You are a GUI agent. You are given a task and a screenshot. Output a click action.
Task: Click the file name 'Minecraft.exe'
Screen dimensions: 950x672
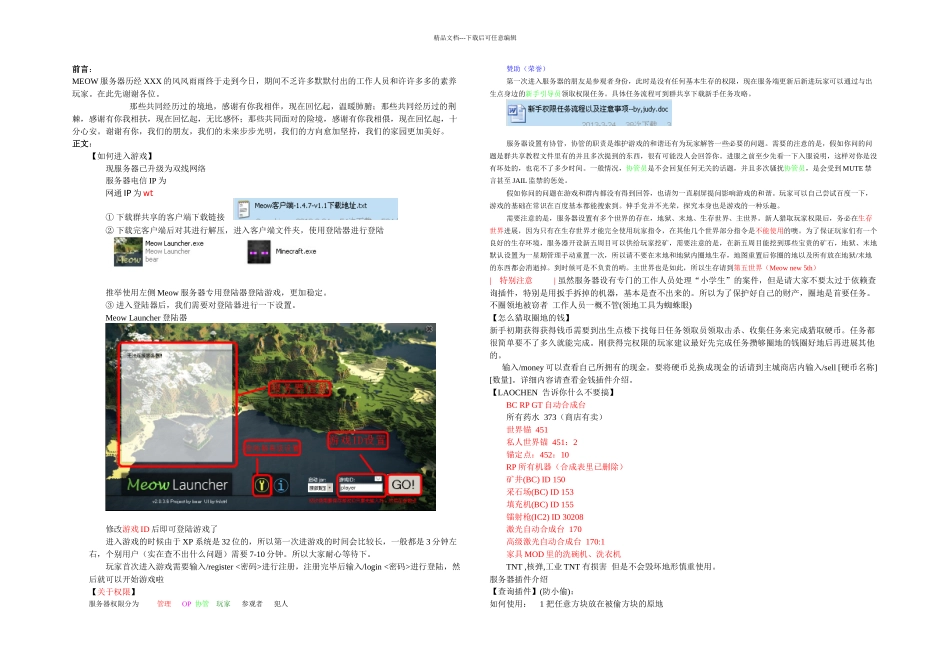pos(296,251)
